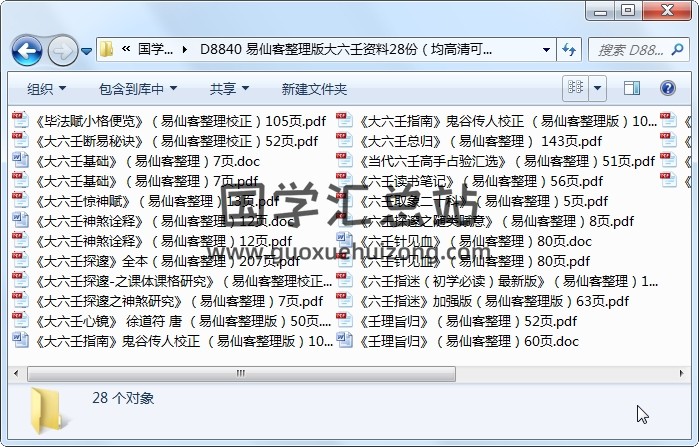Open the 共享 menu

pos(229,89)
